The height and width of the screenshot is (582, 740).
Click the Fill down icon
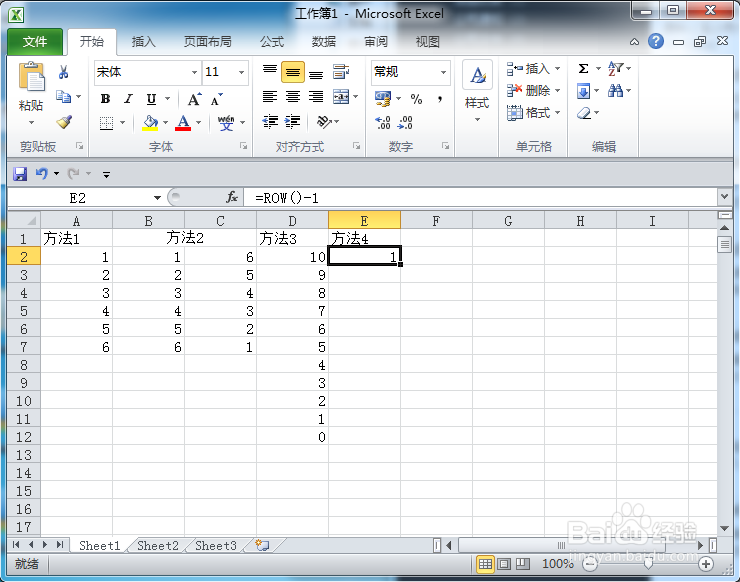tap(583, 91)
